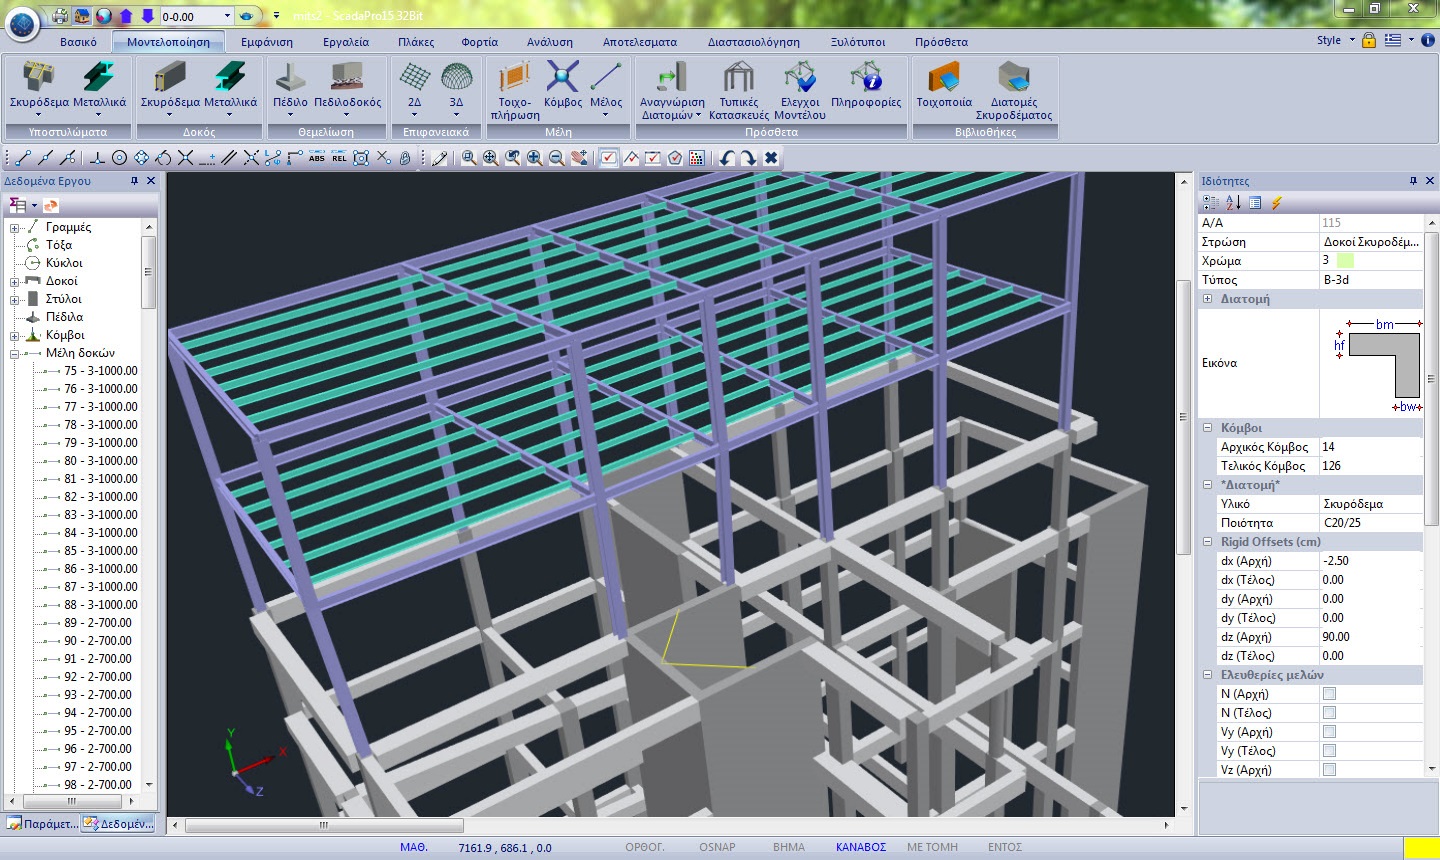Viewport: 1440px width, 860px height.
Task: Open Τυπικές Κατασκευές templates
Action: coord(738,90)
